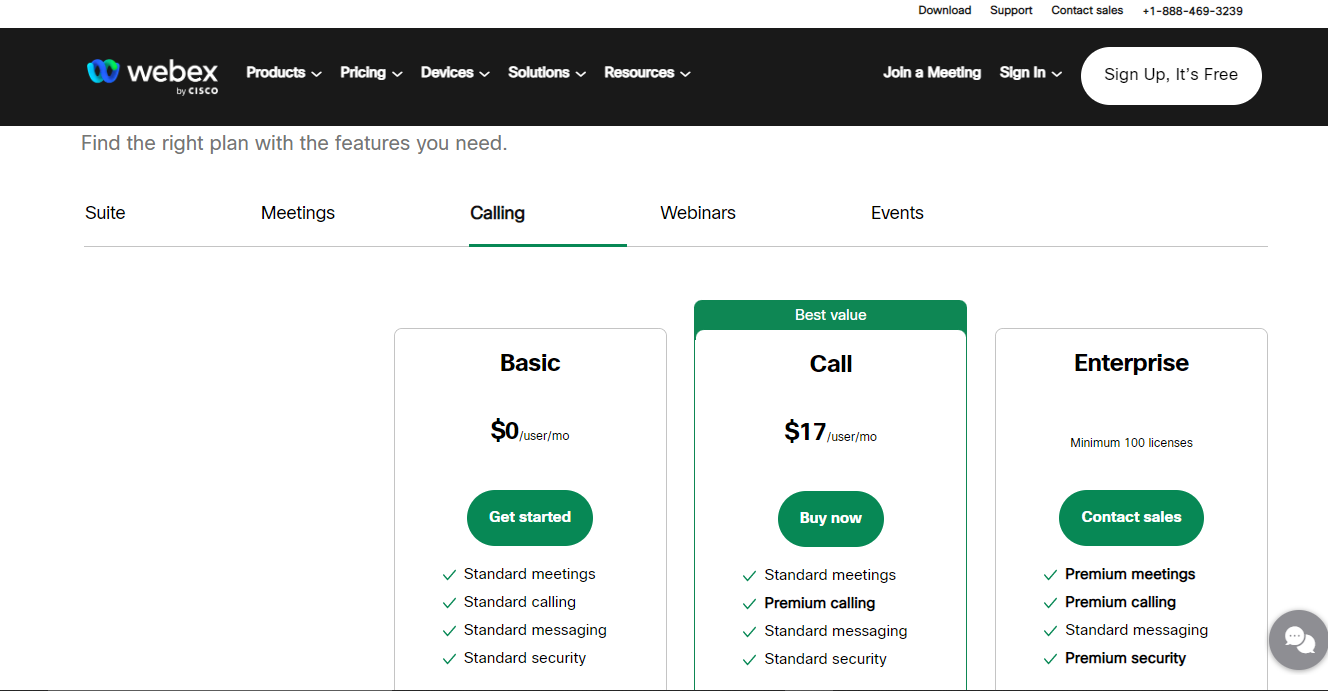
Task: Click the Minimum 100 licenses text
Action: click(1131, 442)
